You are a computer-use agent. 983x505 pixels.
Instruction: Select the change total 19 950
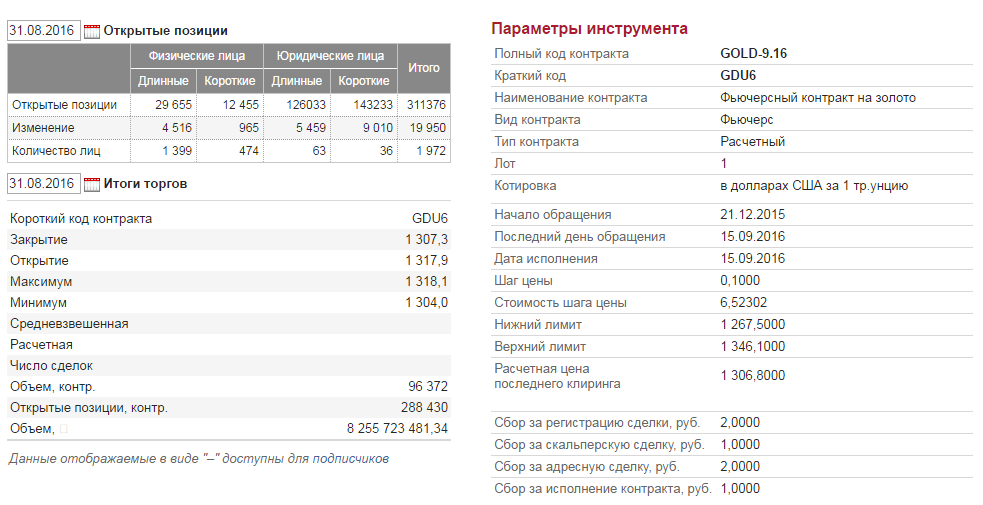(428, 128)
